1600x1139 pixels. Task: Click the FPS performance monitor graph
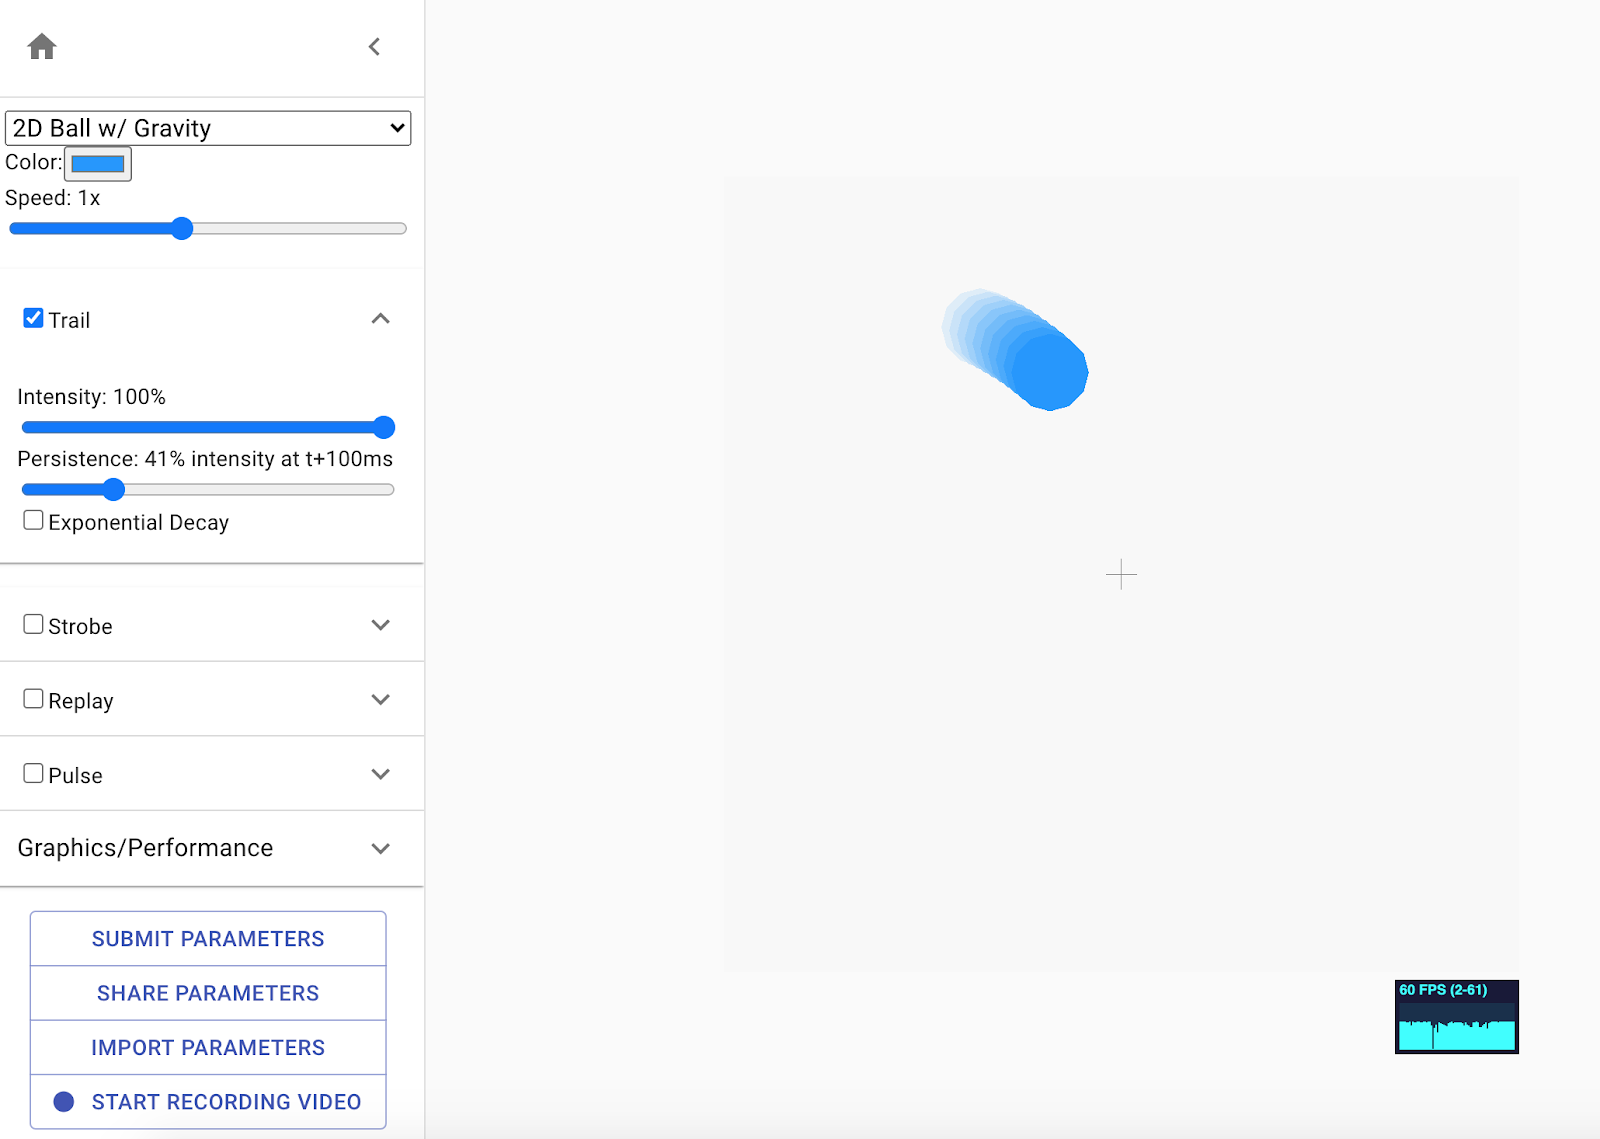click(x=1457, y=1017)
